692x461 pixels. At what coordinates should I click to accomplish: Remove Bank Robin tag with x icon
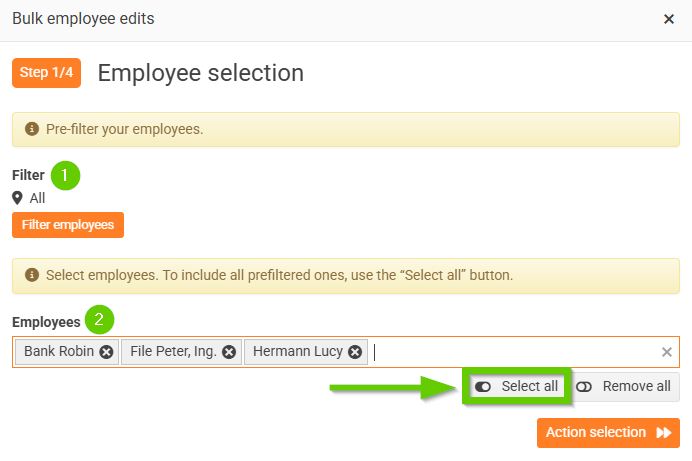106,352
